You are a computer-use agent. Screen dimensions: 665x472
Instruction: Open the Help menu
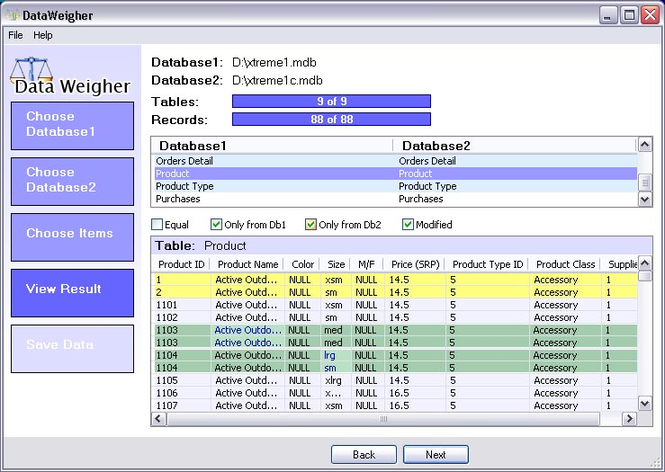point(43,35)
